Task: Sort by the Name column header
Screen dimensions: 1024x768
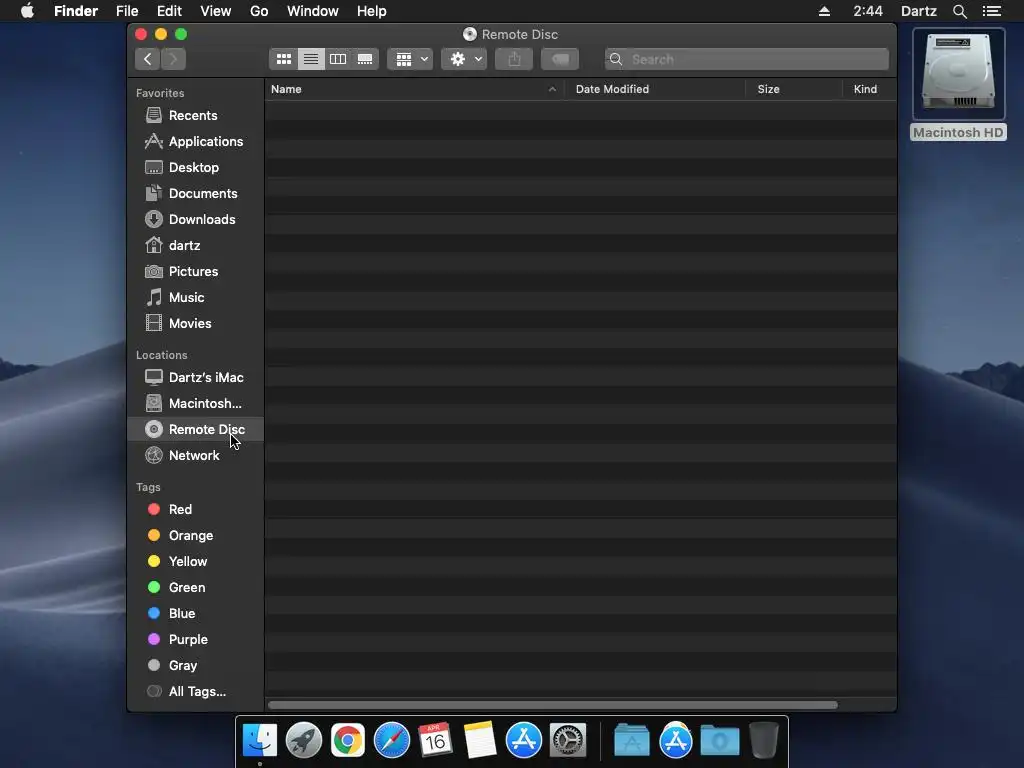Action: point(415,89)
